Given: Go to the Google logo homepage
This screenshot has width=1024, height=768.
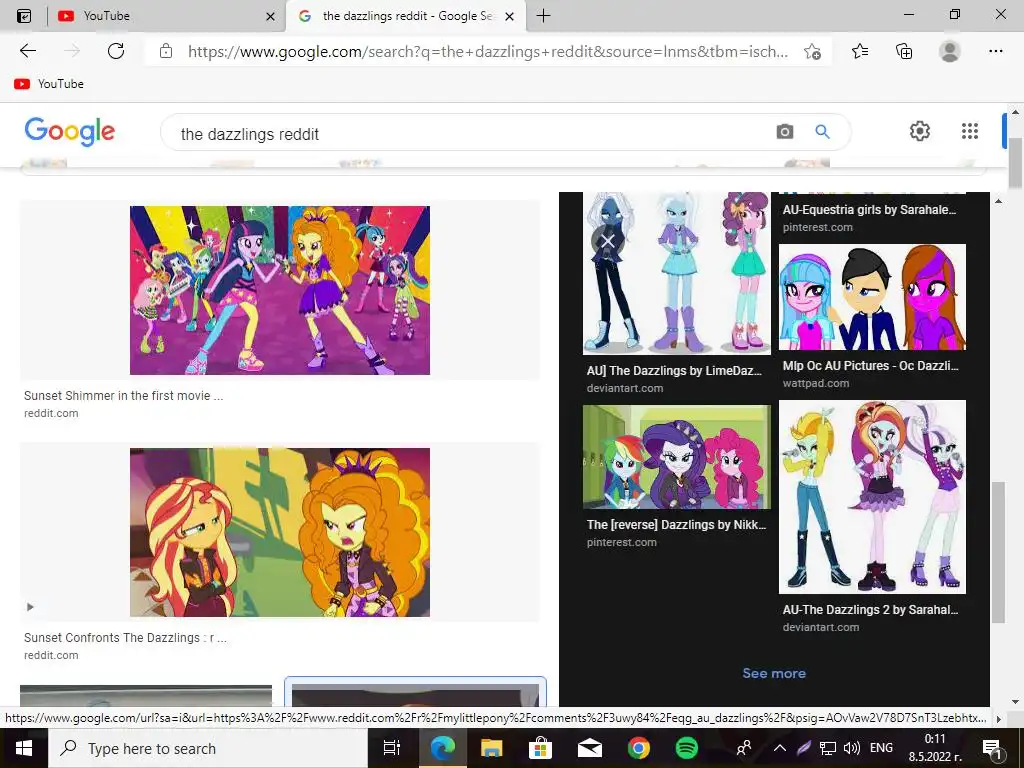Looking at the screenshot, I should pos(70,131).
